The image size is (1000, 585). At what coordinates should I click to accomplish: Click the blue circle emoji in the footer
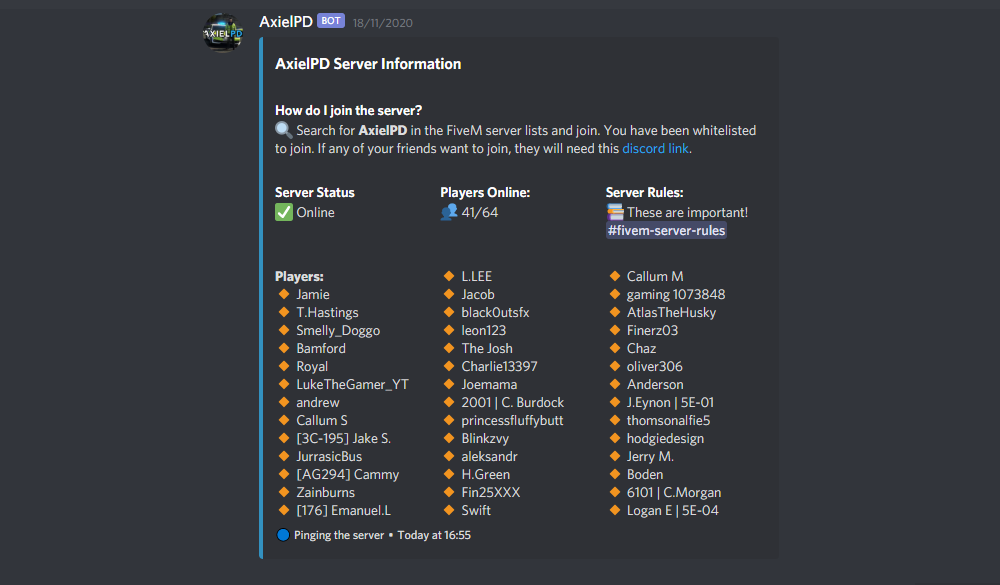(x=283, y=535)
